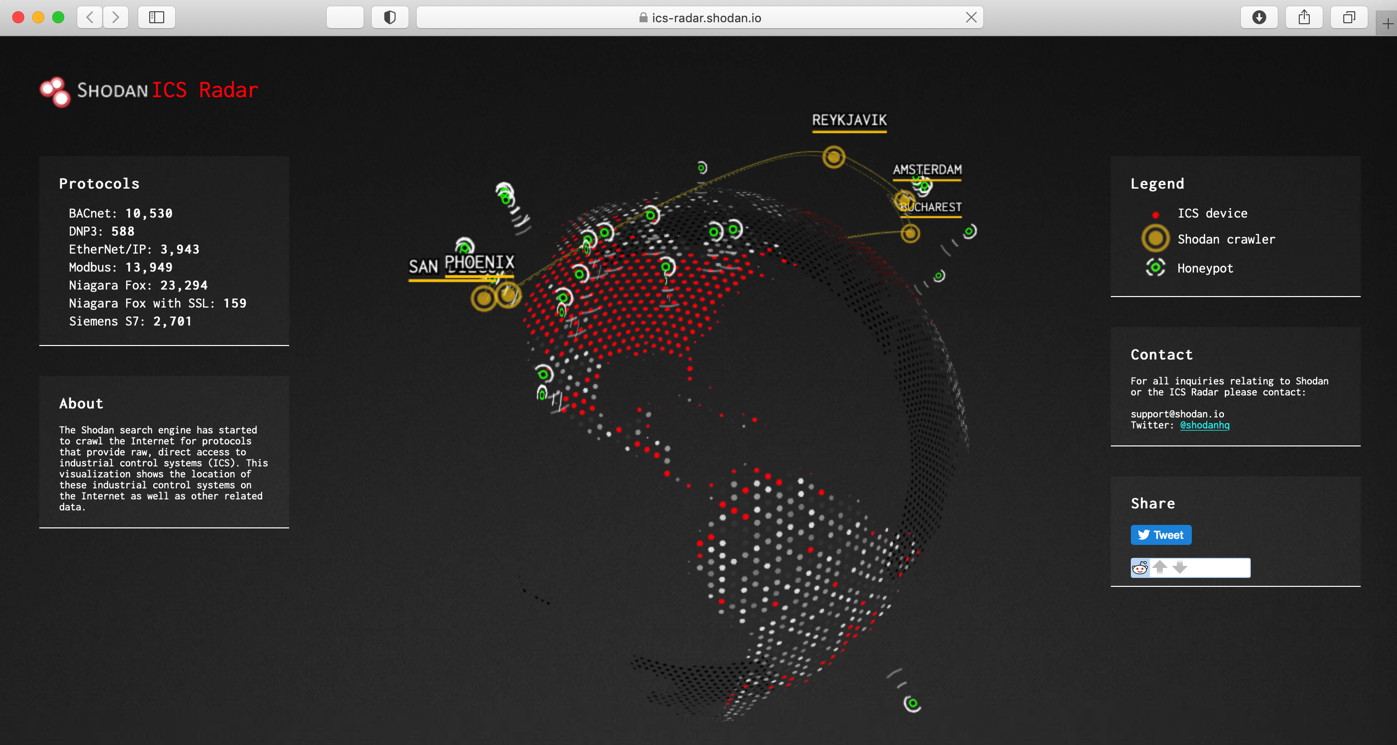This screenshot has height=745, width=1397.
Task: Select the Niagara Fox: 23,294 row
Action: pos(138,285)
